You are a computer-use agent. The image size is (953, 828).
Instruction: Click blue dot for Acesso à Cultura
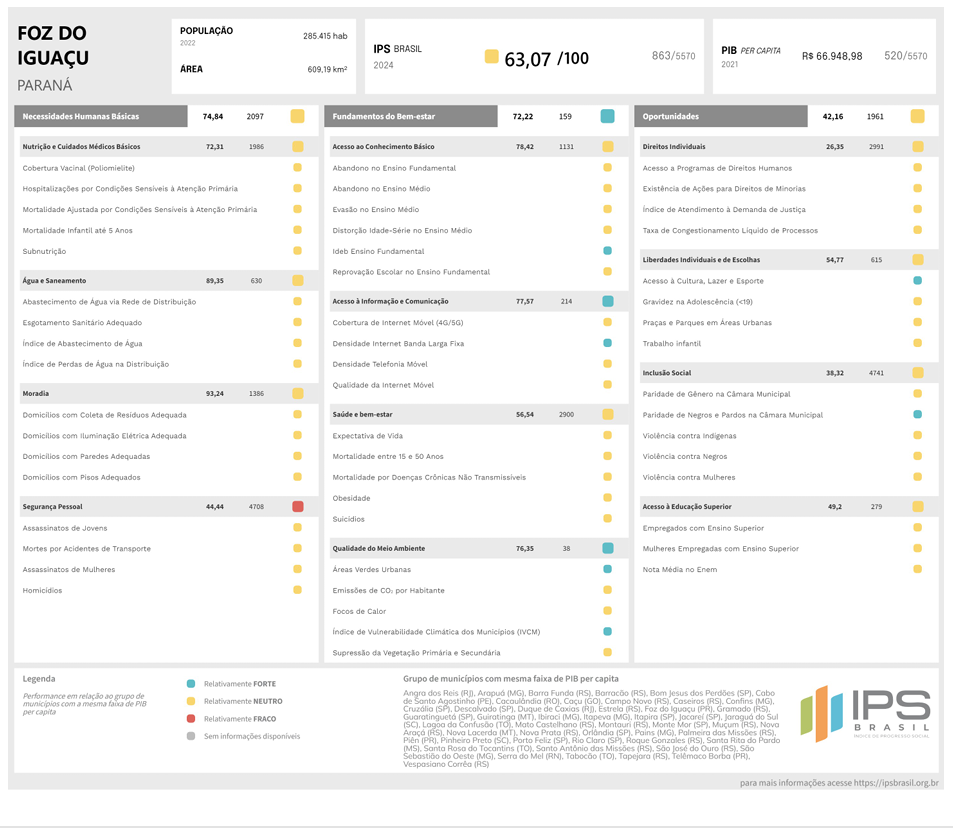click(918, 280)
